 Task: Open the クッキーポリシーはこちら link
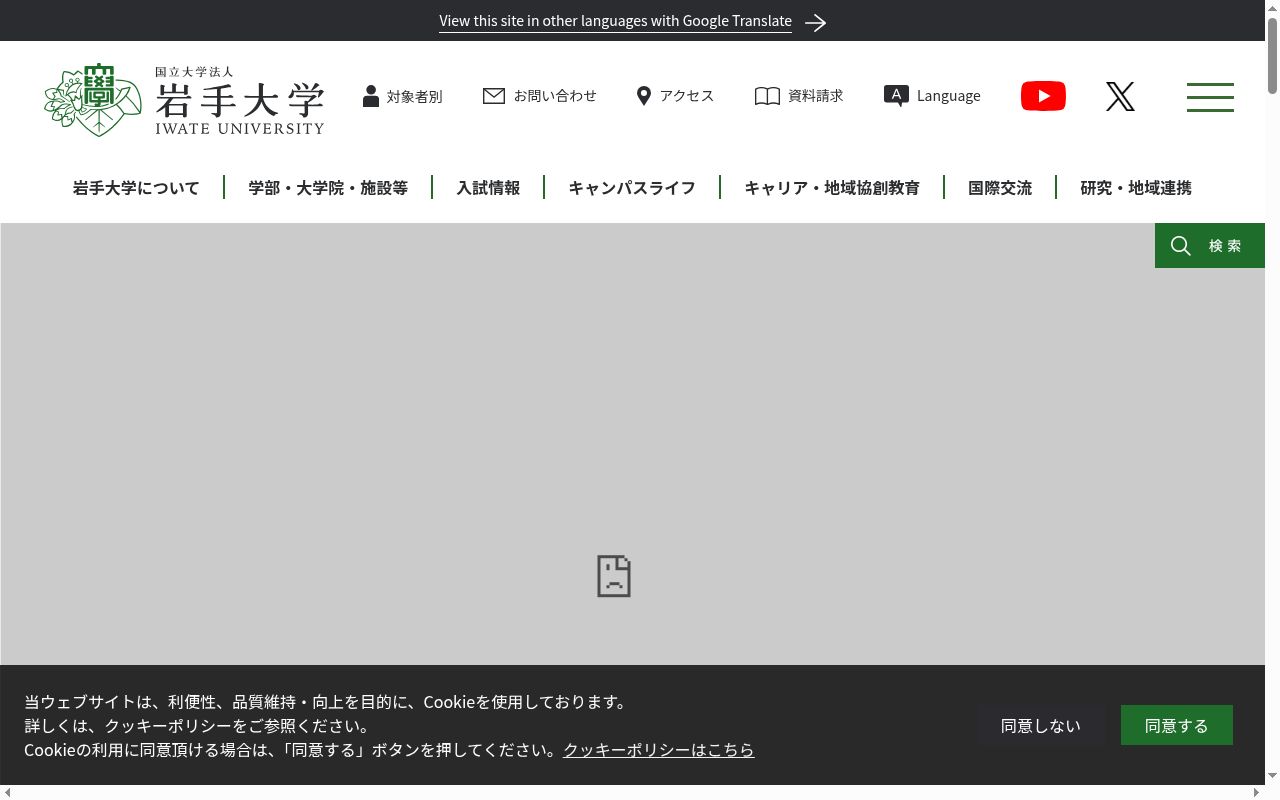coord(658,750)
